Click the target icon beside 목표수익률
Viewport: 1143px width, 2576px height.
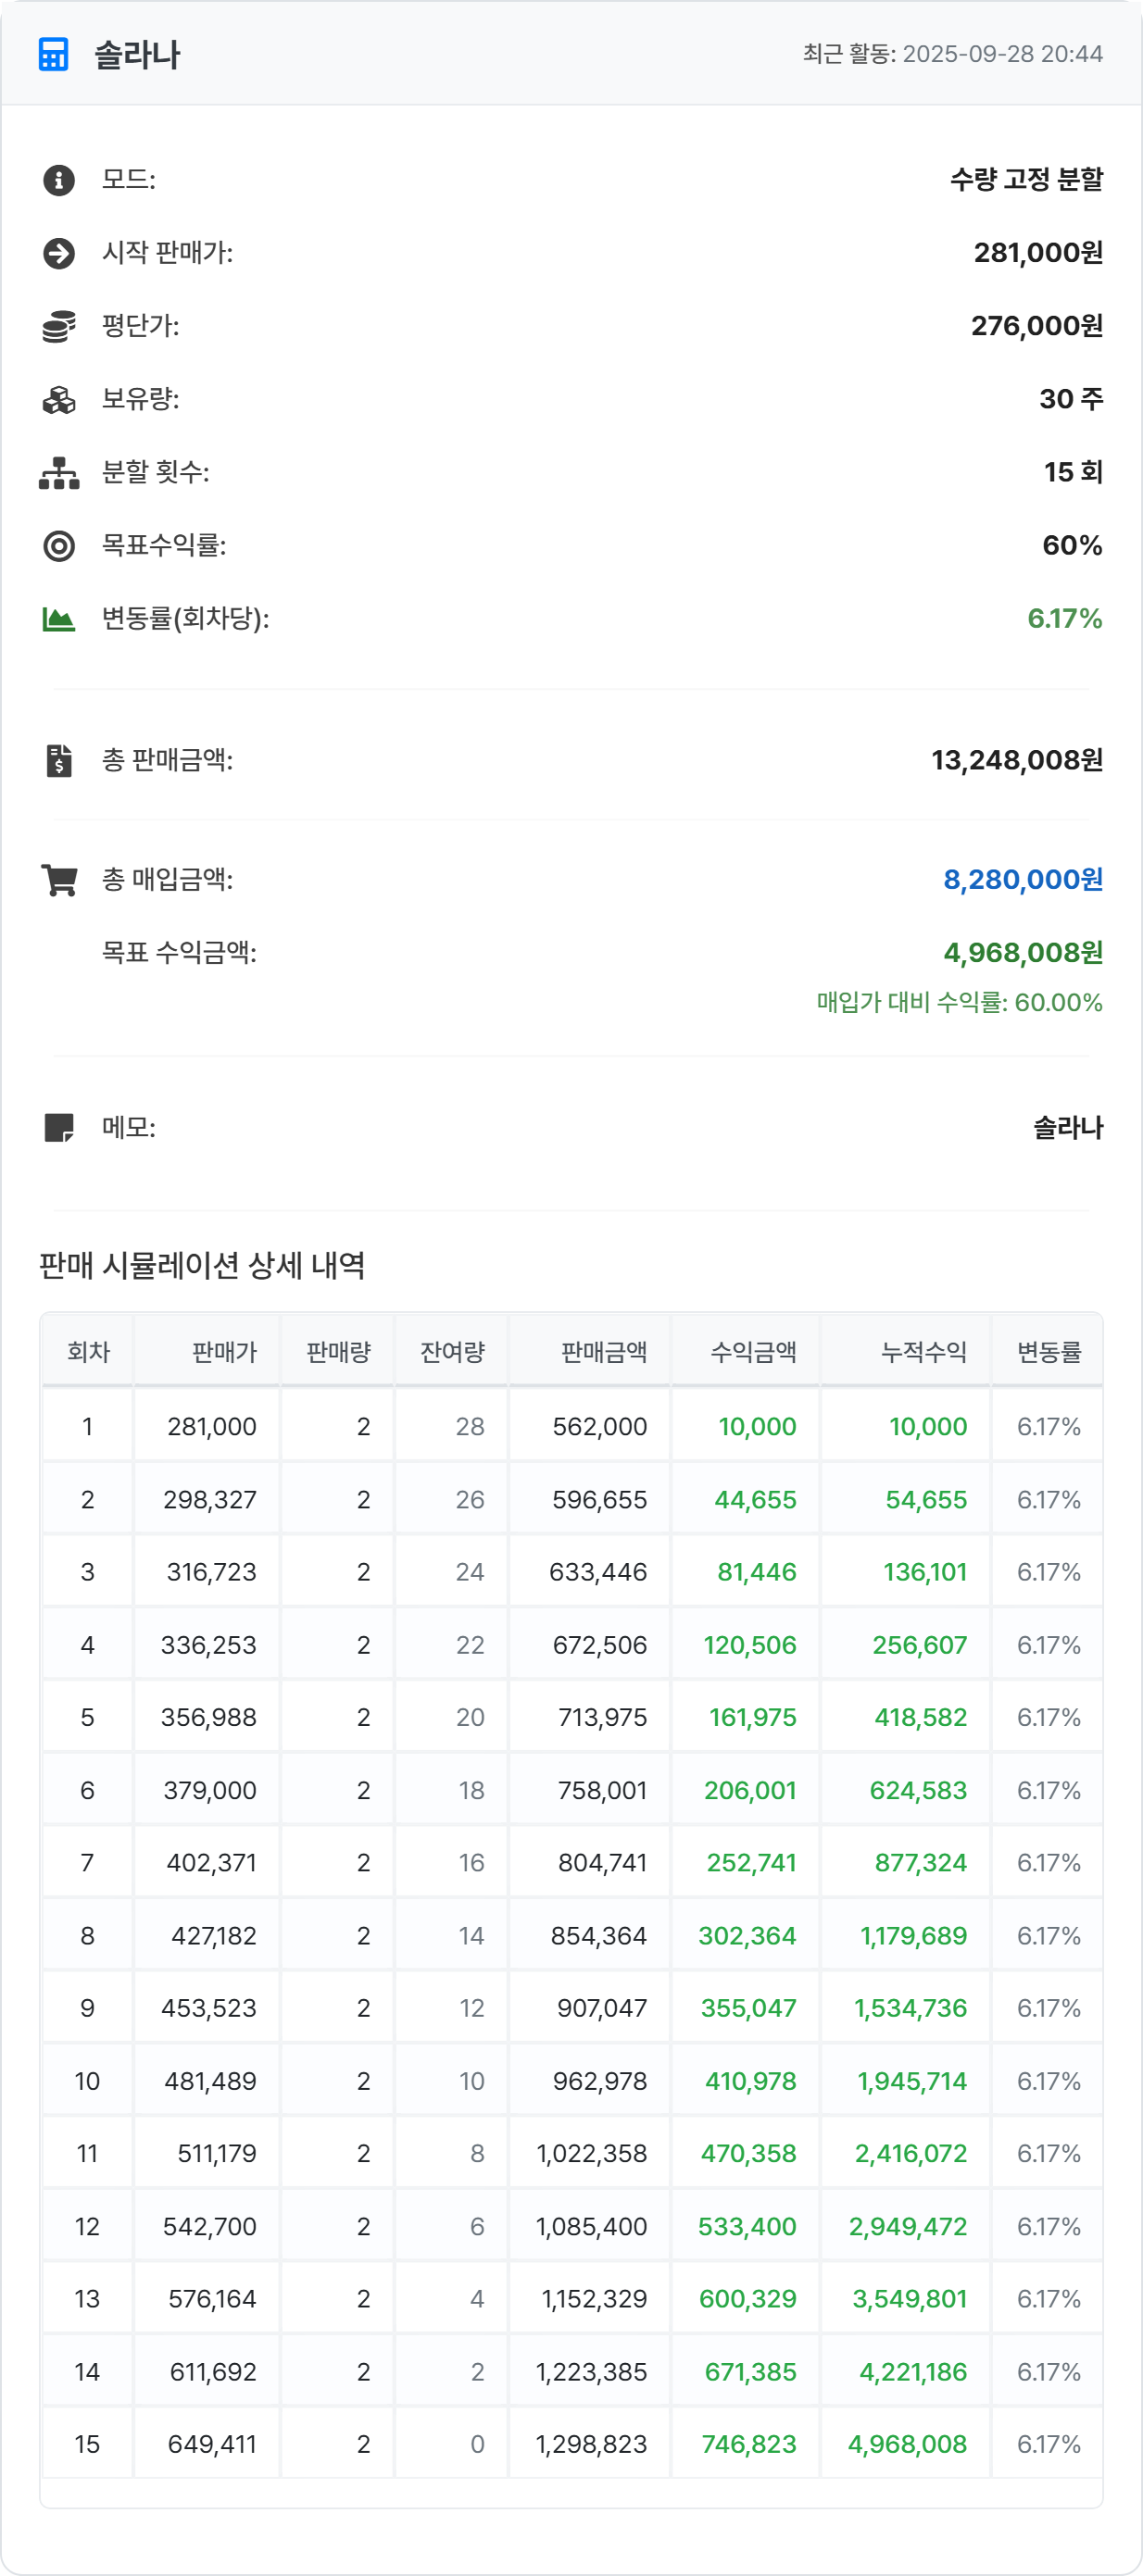pyautogui.click(x=59, y=546)
